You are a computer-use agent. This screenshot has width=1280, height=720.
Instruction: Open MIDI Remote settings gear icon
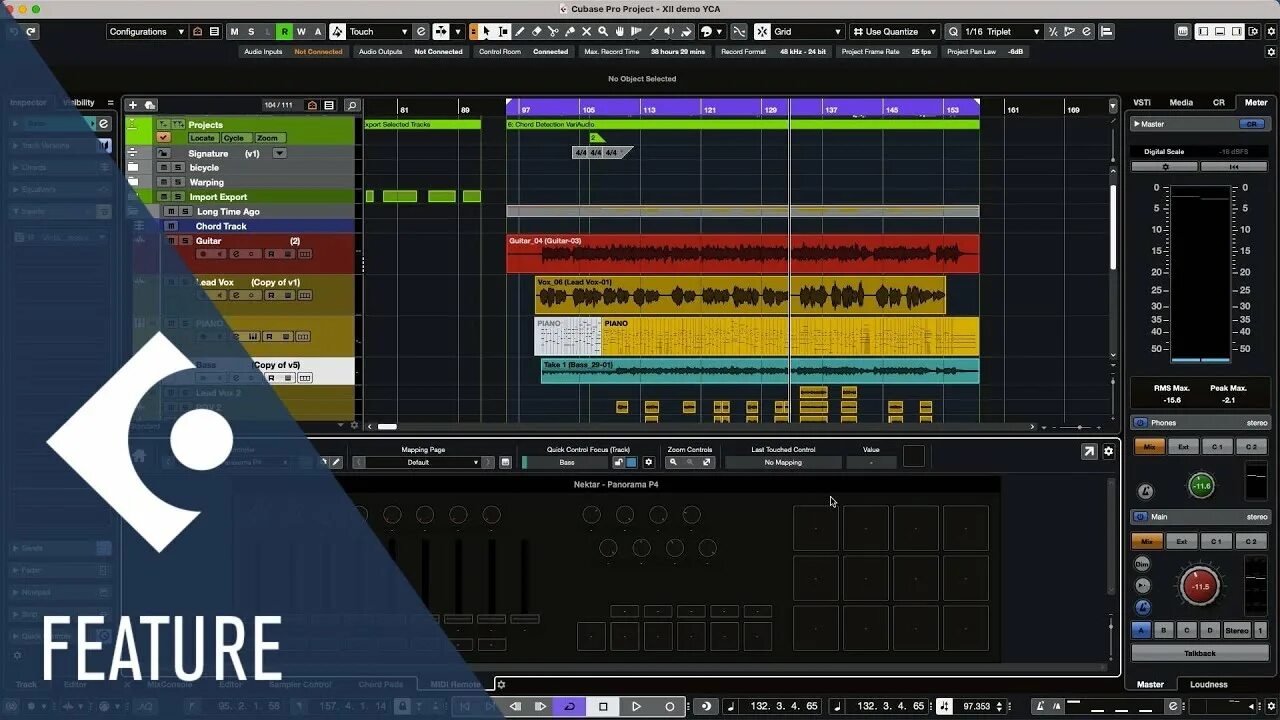[x=1108, y=452]
